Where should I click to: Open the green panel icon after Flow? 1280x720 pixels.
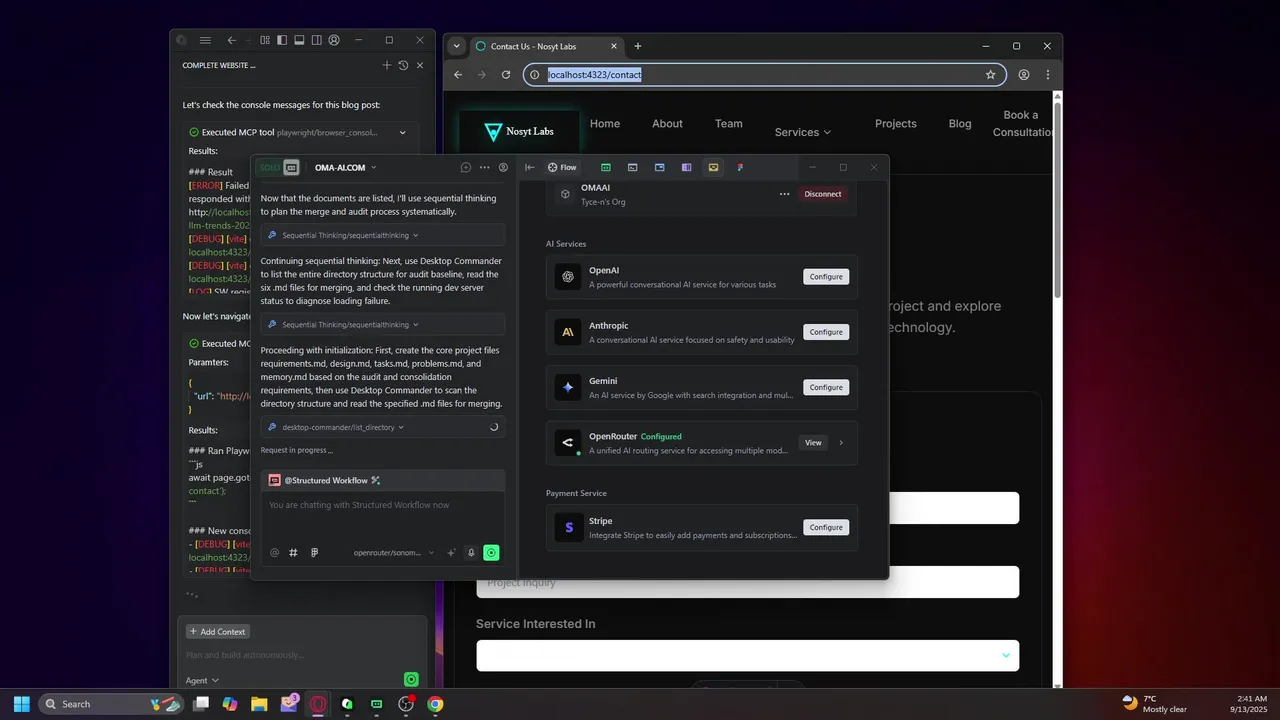point(606,168)
